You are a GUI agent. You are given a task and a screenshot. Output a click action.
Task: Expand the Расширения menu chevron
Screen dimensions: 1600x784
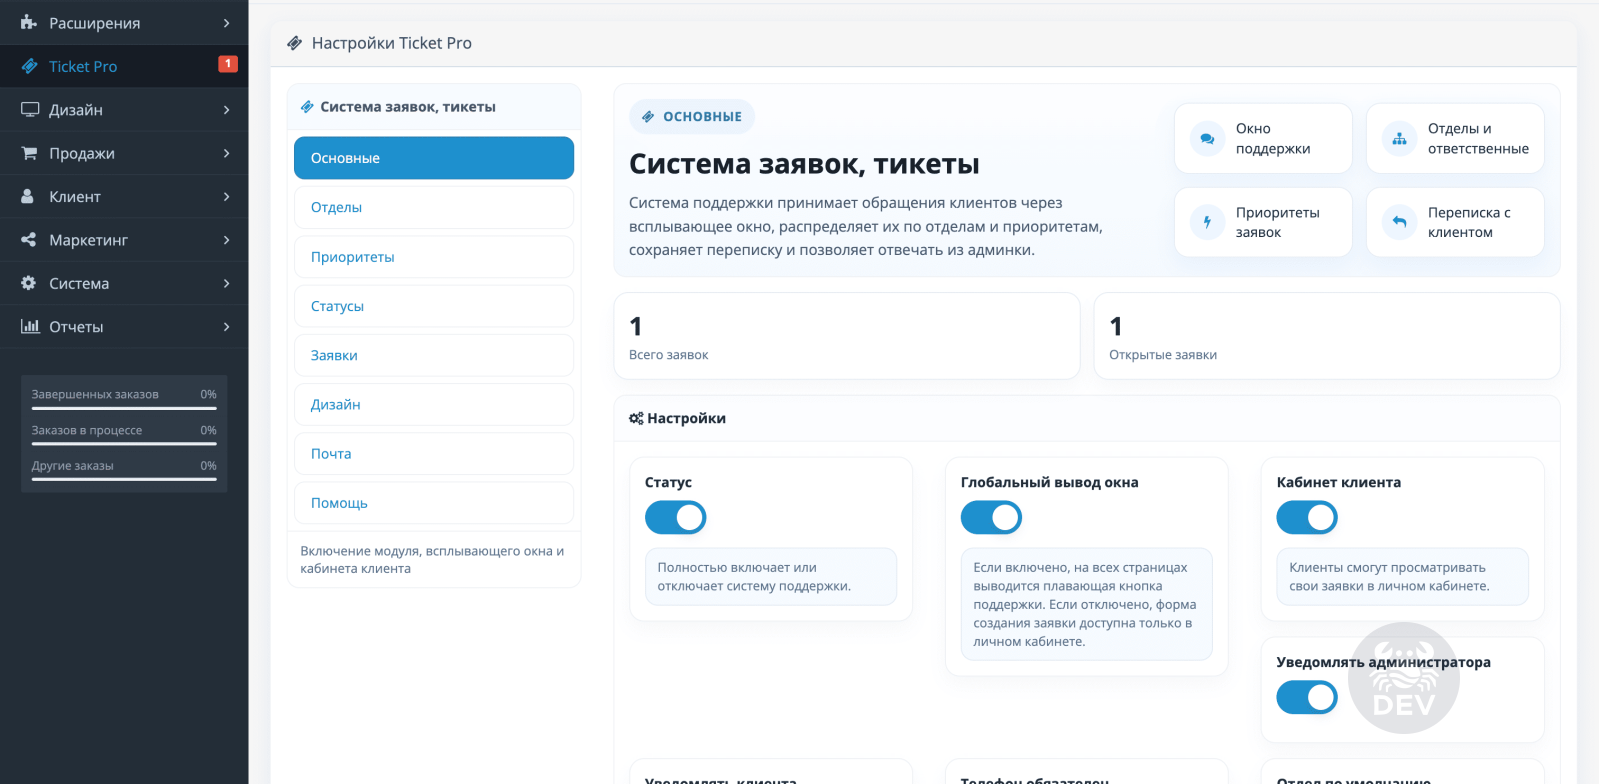pyautogui.click(x=227, y=23)
